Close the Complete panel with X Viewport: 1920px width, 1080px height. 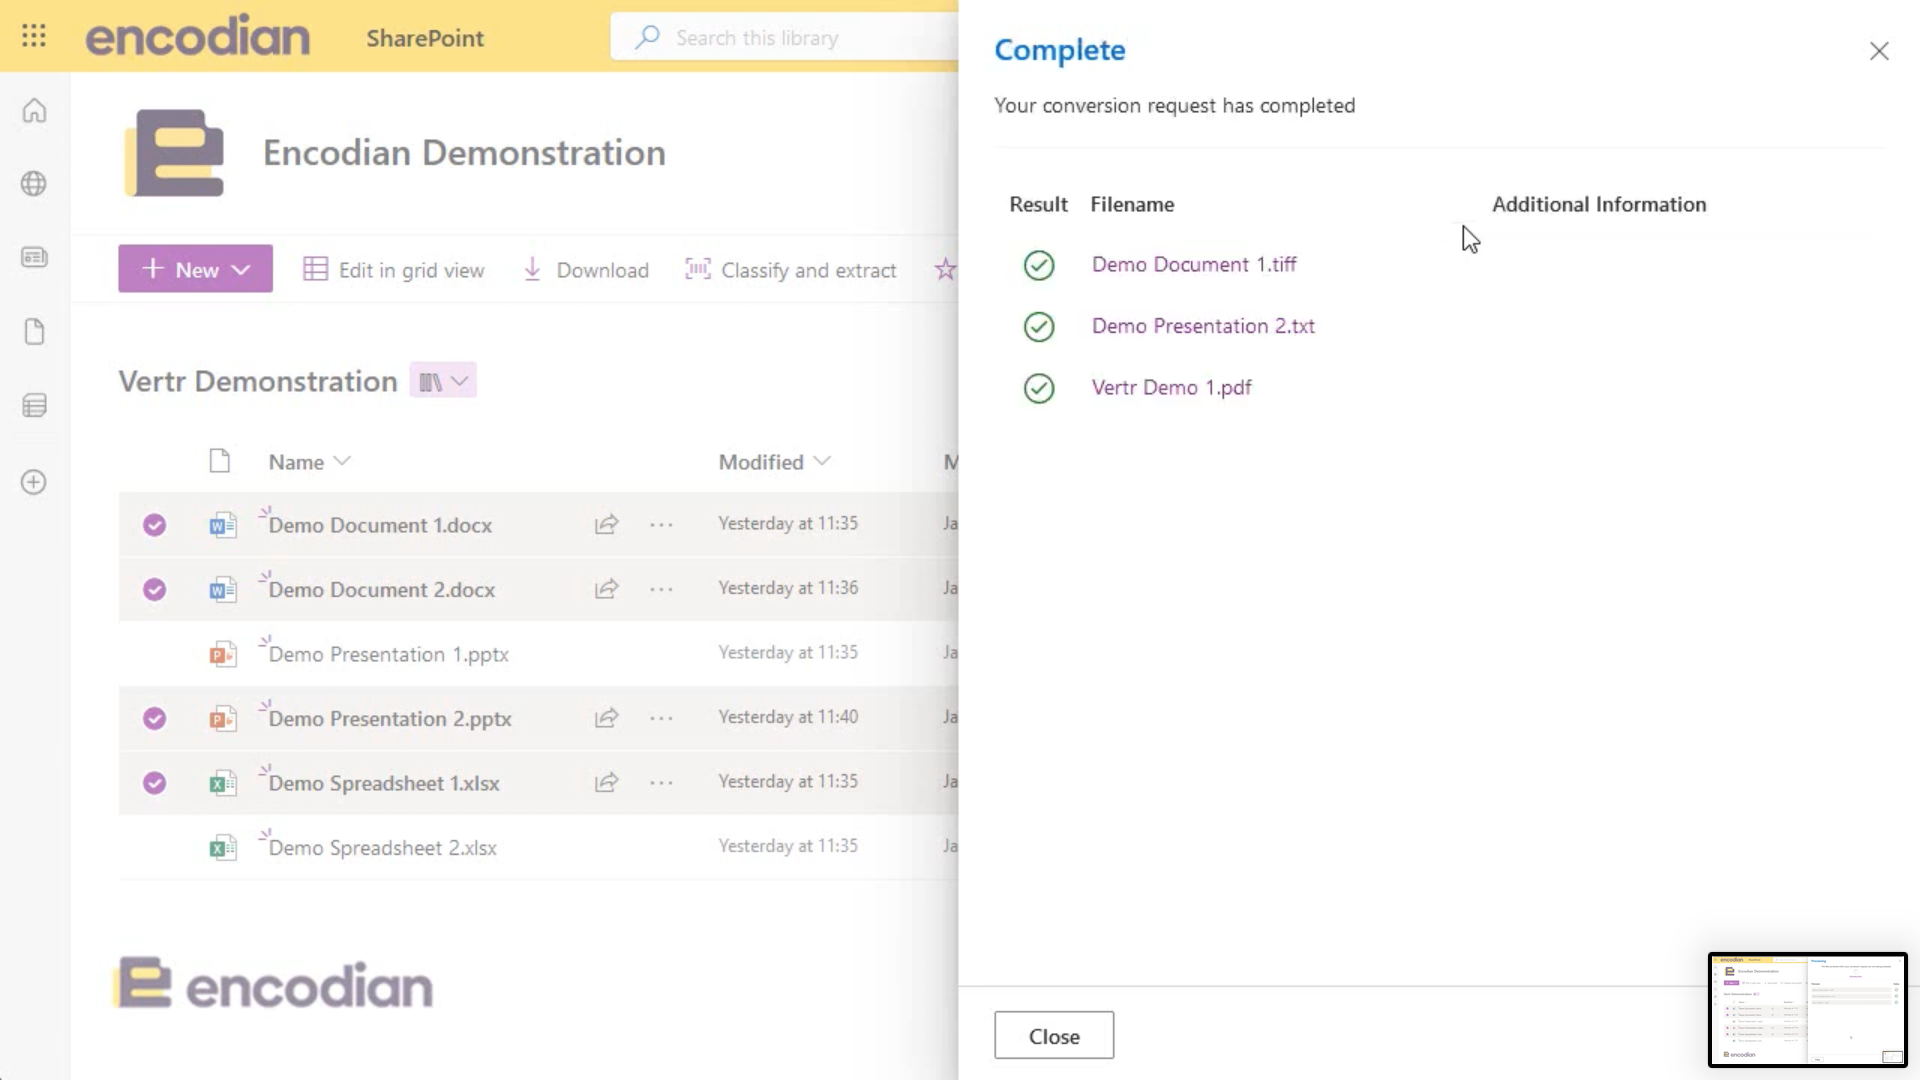pos(1879,51)
